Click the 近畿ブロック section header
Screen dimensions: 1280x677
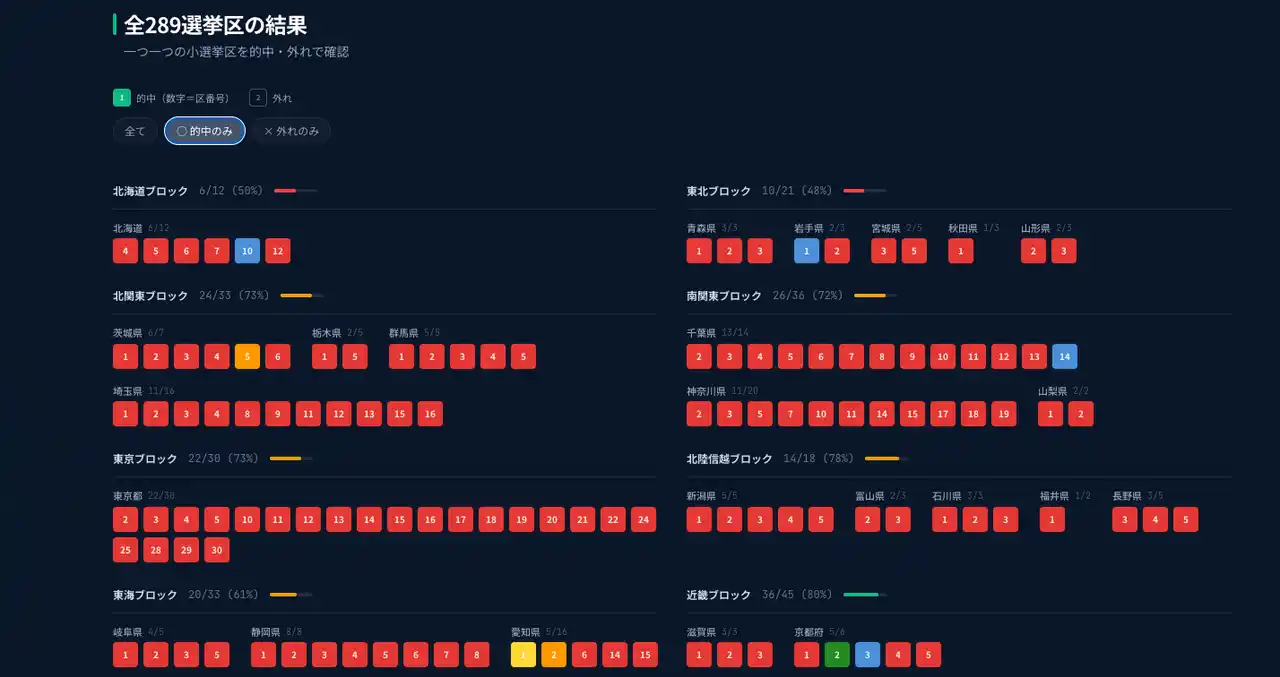point(718,595)
